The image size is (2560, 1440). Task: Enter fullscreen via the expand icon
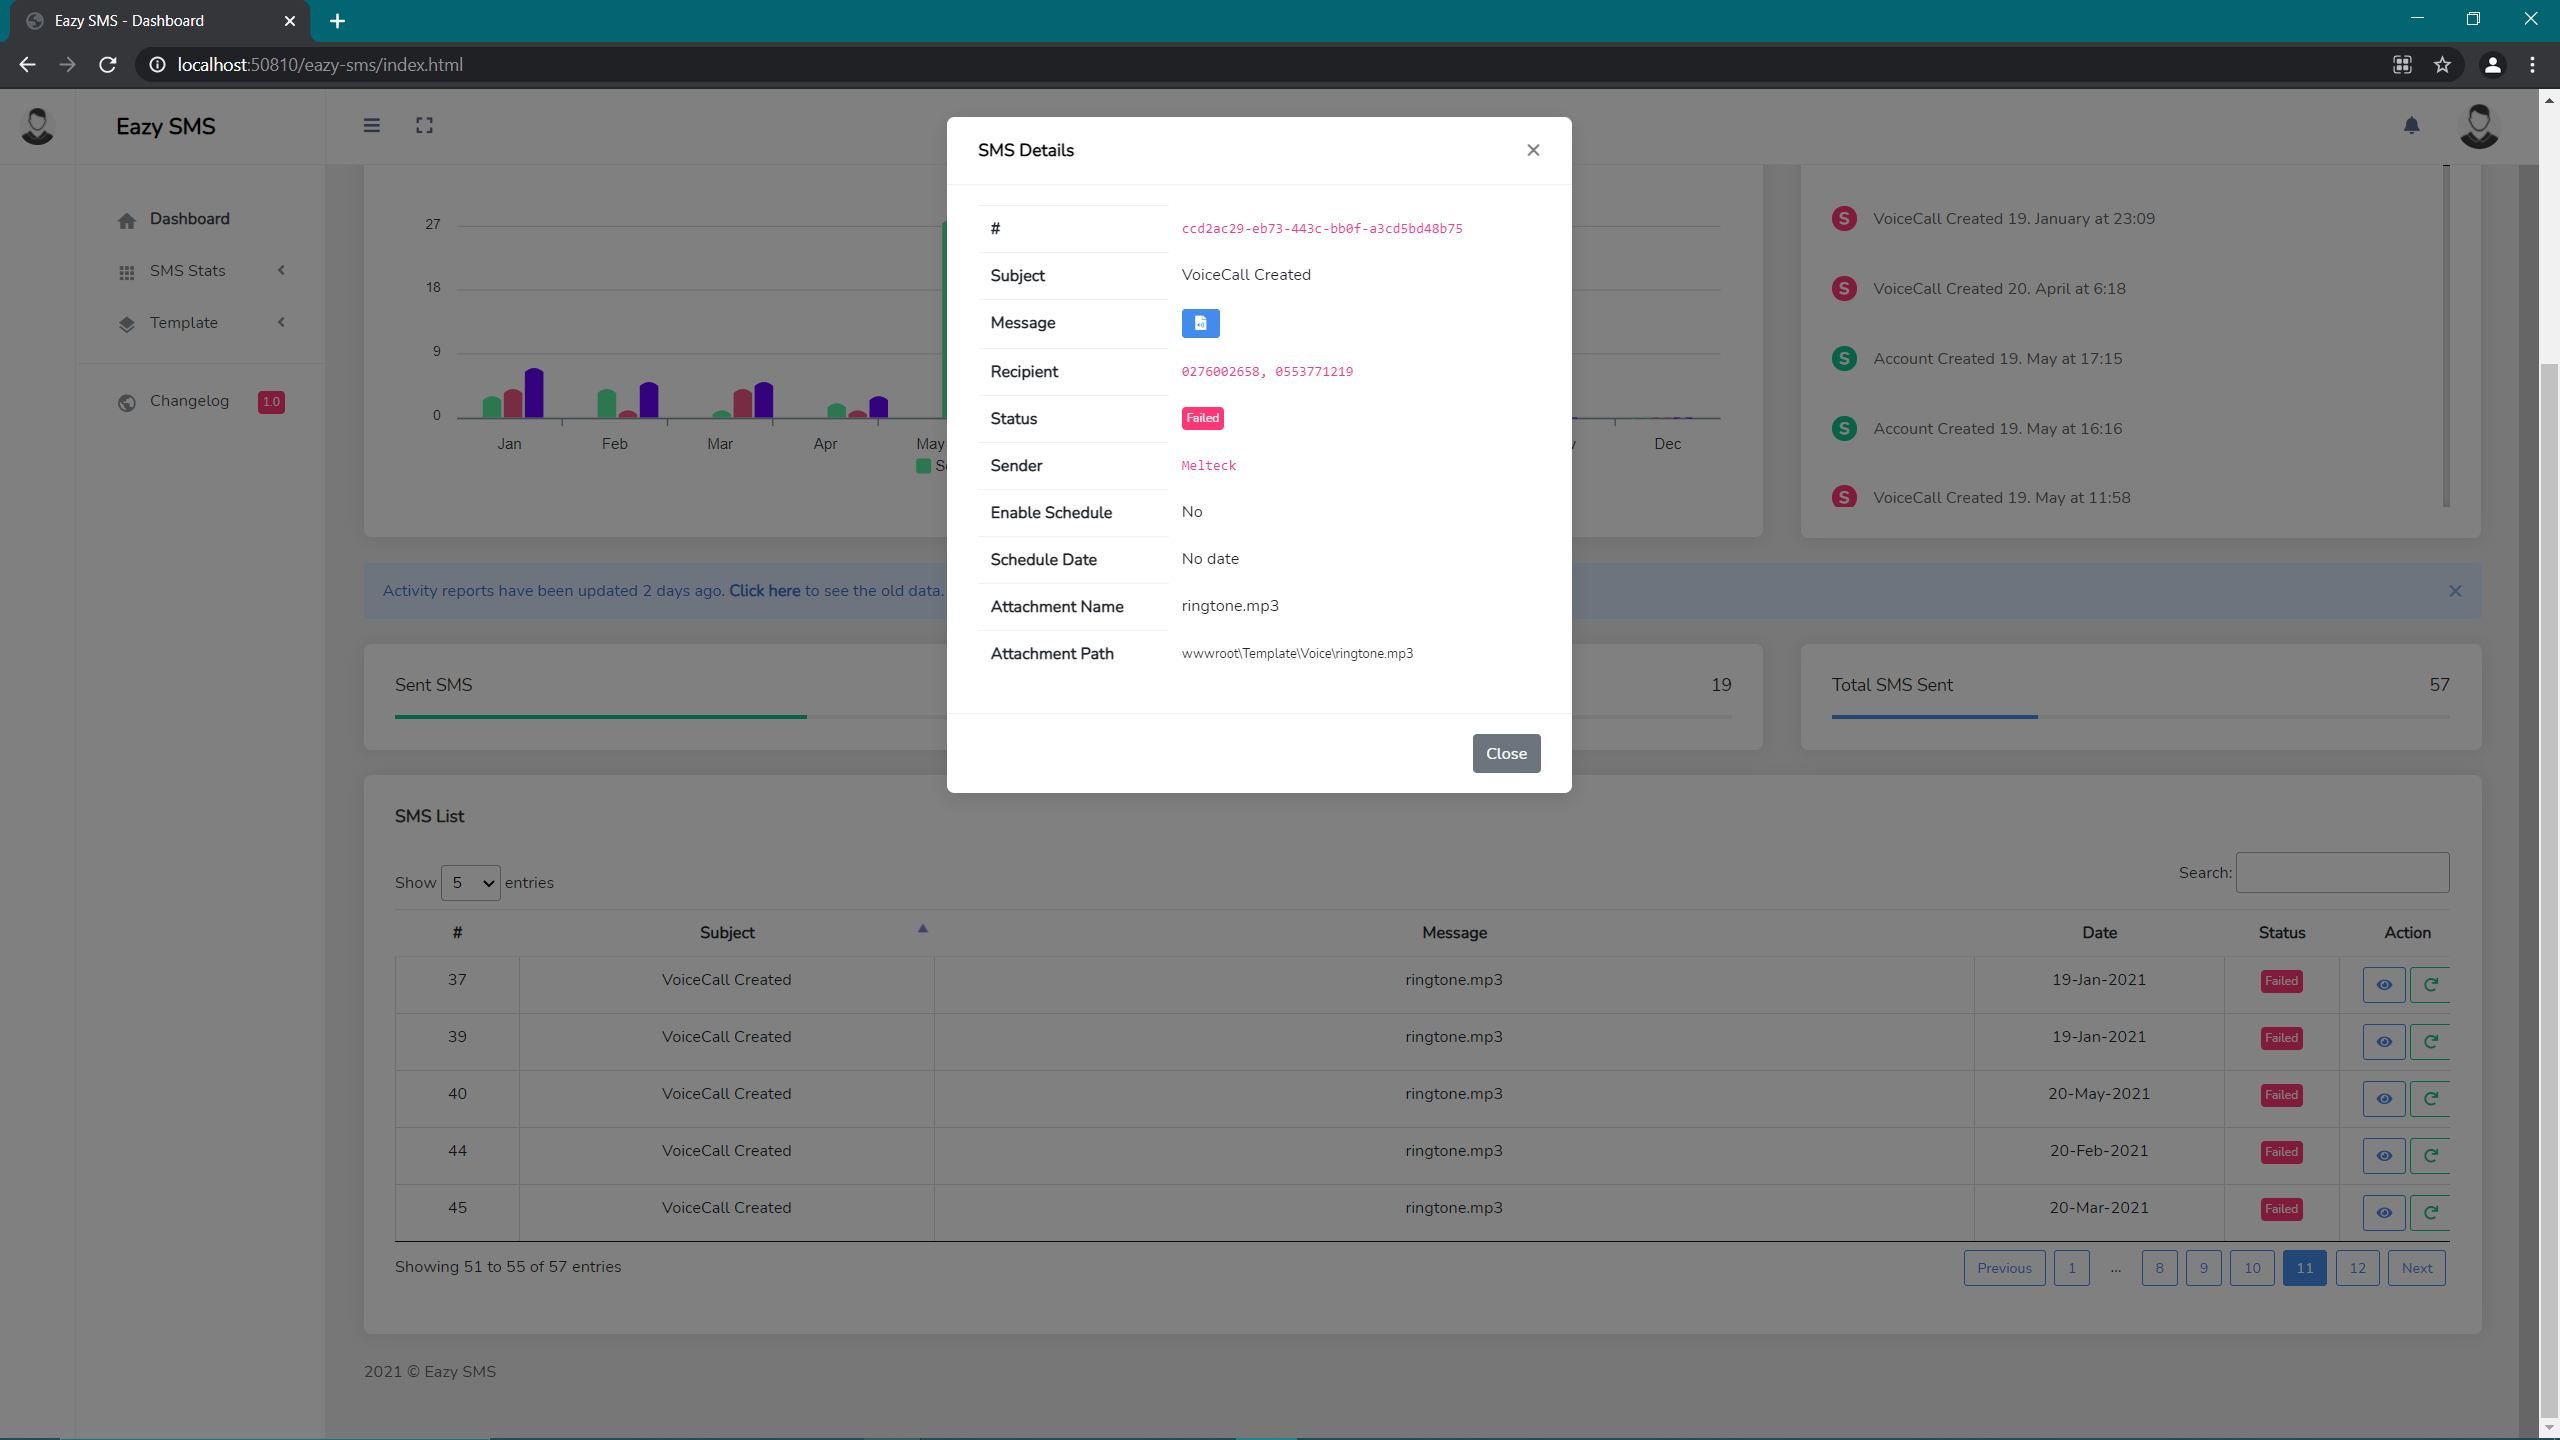(x=424, y=126)
